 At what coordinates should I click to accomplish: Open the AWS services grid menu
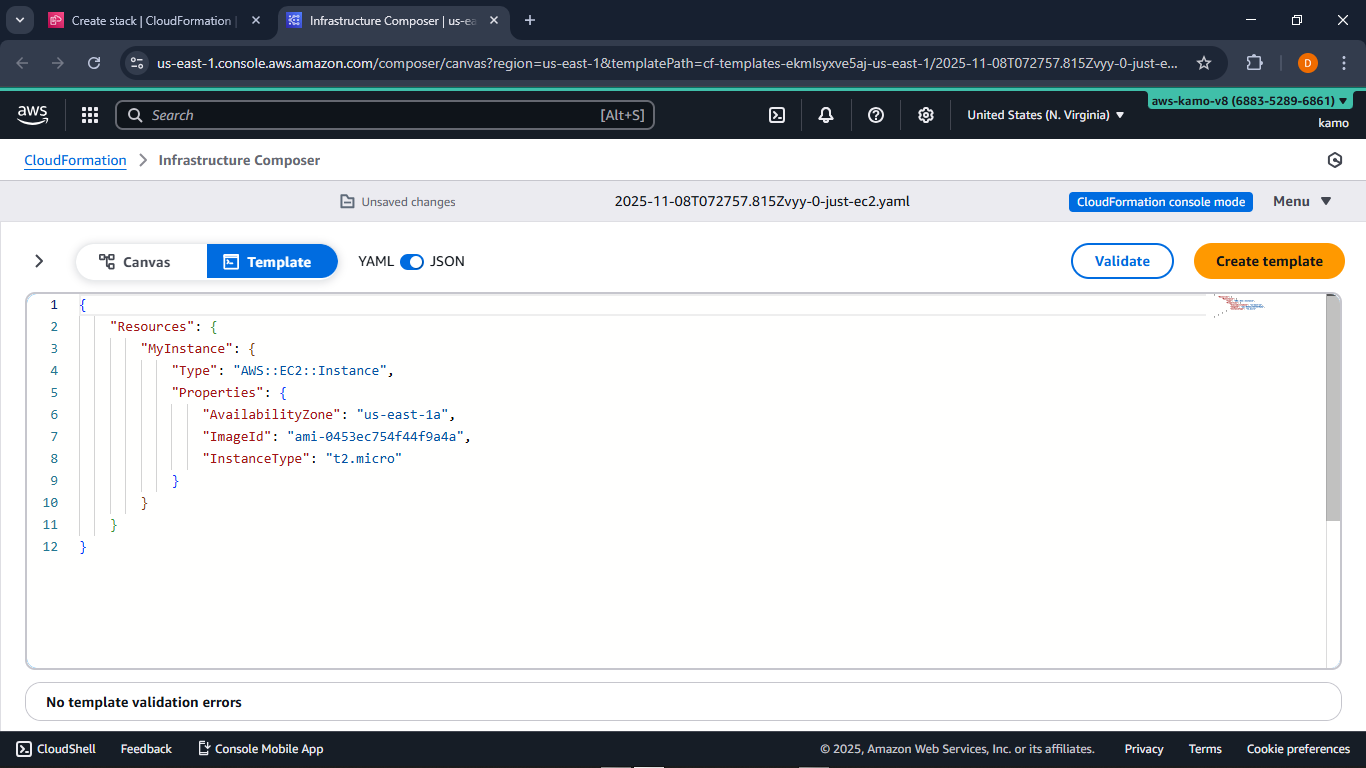pyautogui.click(x=90, y=115)
